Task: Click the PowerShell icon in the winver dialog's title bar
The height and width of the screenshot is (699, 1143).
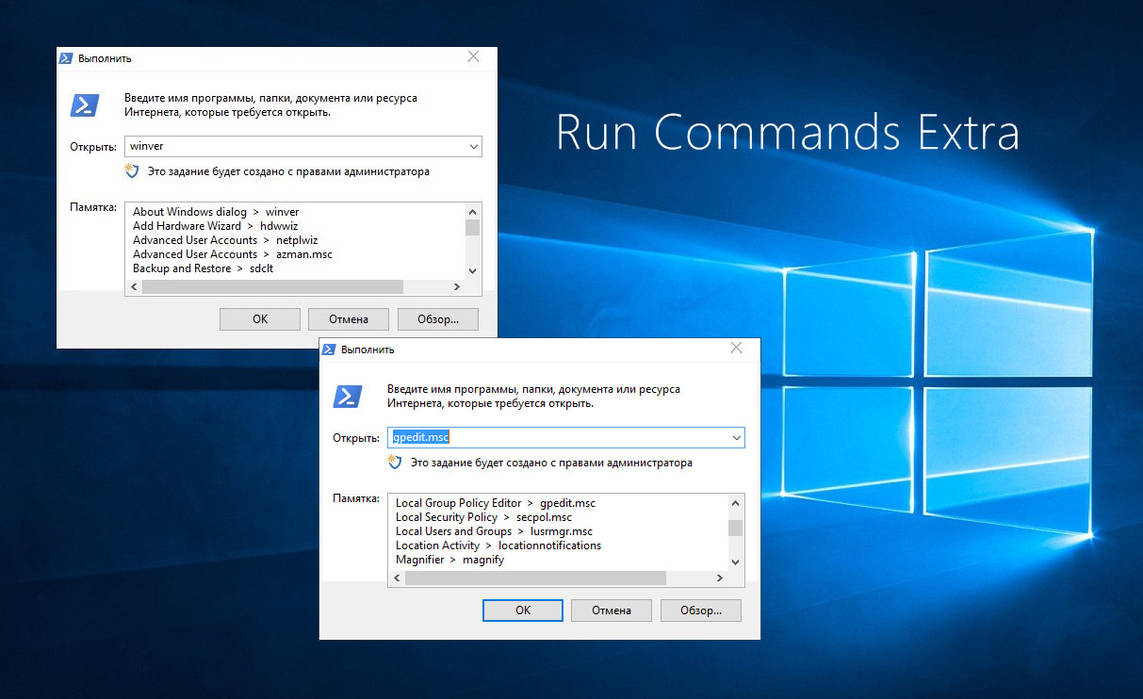Action: 66,58
